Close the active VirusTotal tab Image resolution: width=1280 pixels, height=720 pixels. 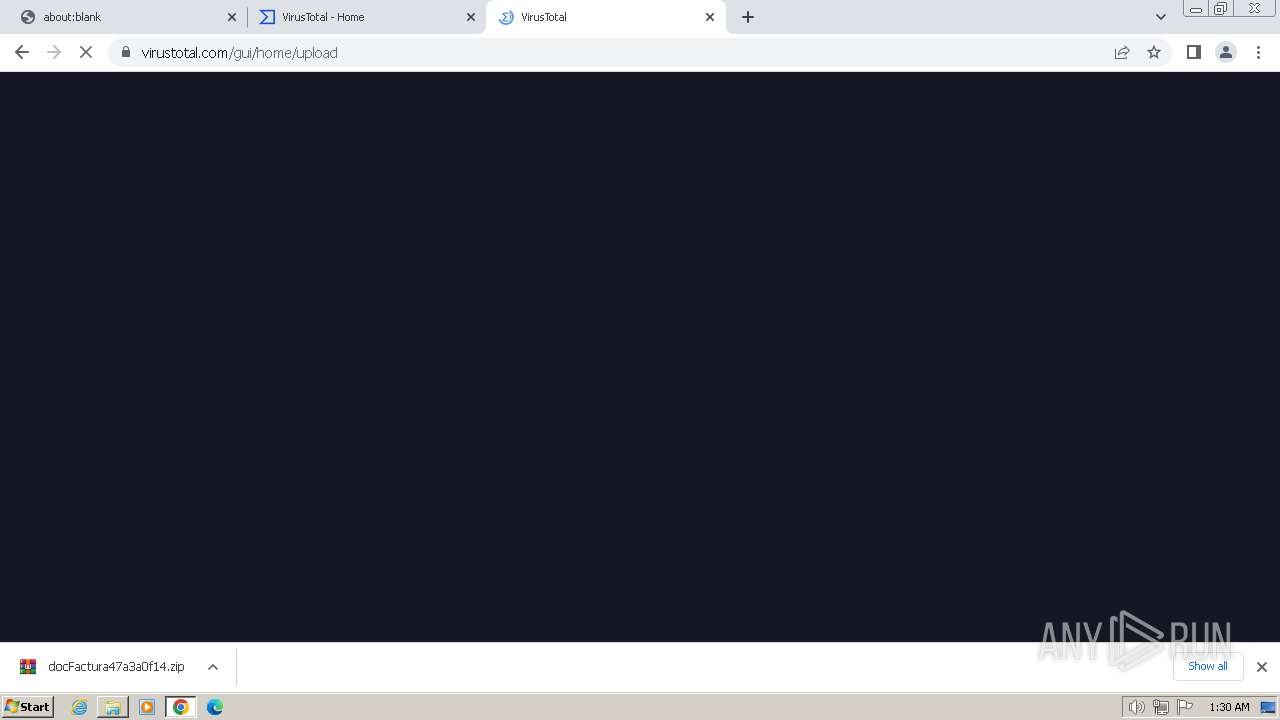[710, 17]
